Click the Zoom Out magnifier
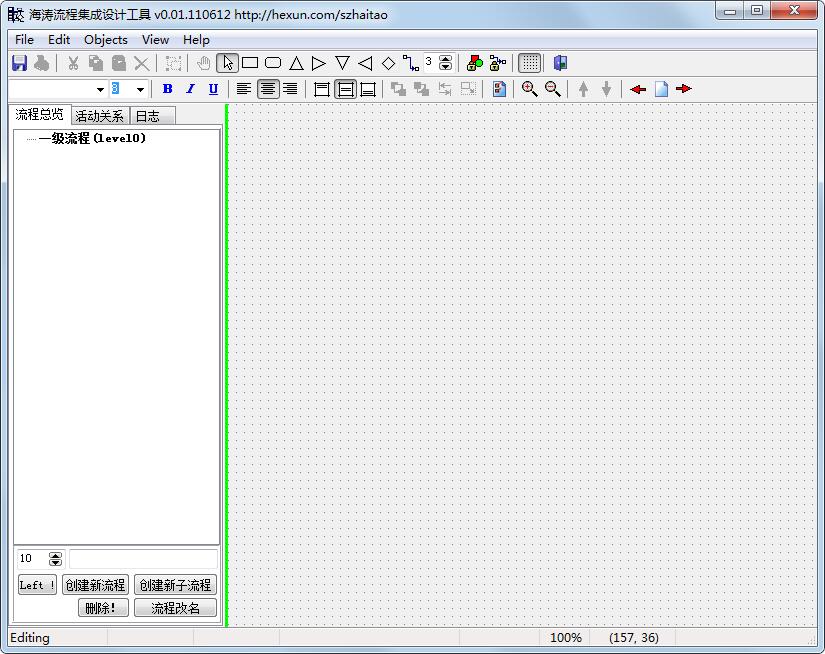This screenshot has width=825, height=654. pyautogui.click(x=552, y=89)
